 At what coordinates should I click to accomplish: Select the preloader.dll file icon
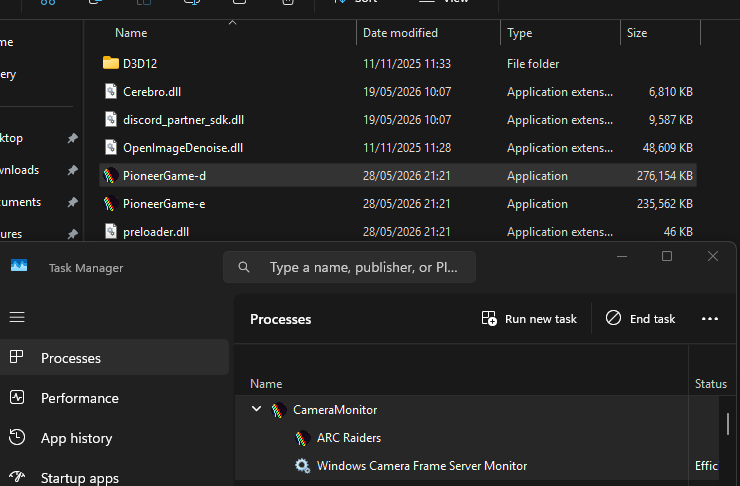[x=110, y=231]
